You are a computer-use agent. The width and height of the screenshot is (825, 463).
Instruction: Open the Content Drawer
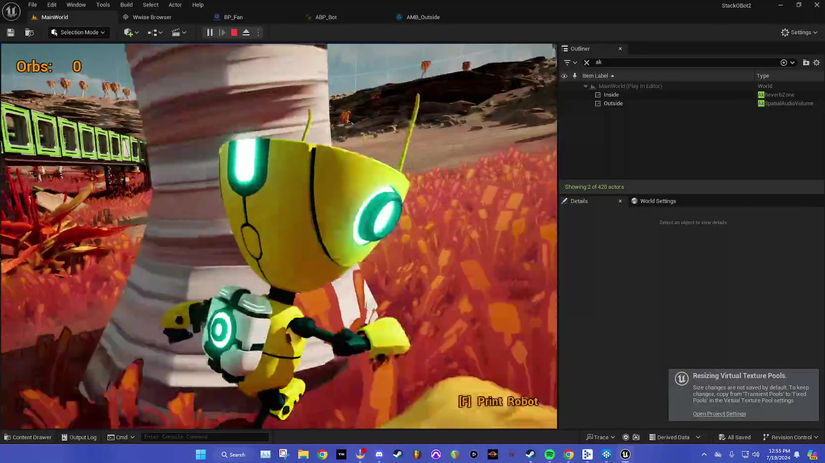click(x=28, y=437)
